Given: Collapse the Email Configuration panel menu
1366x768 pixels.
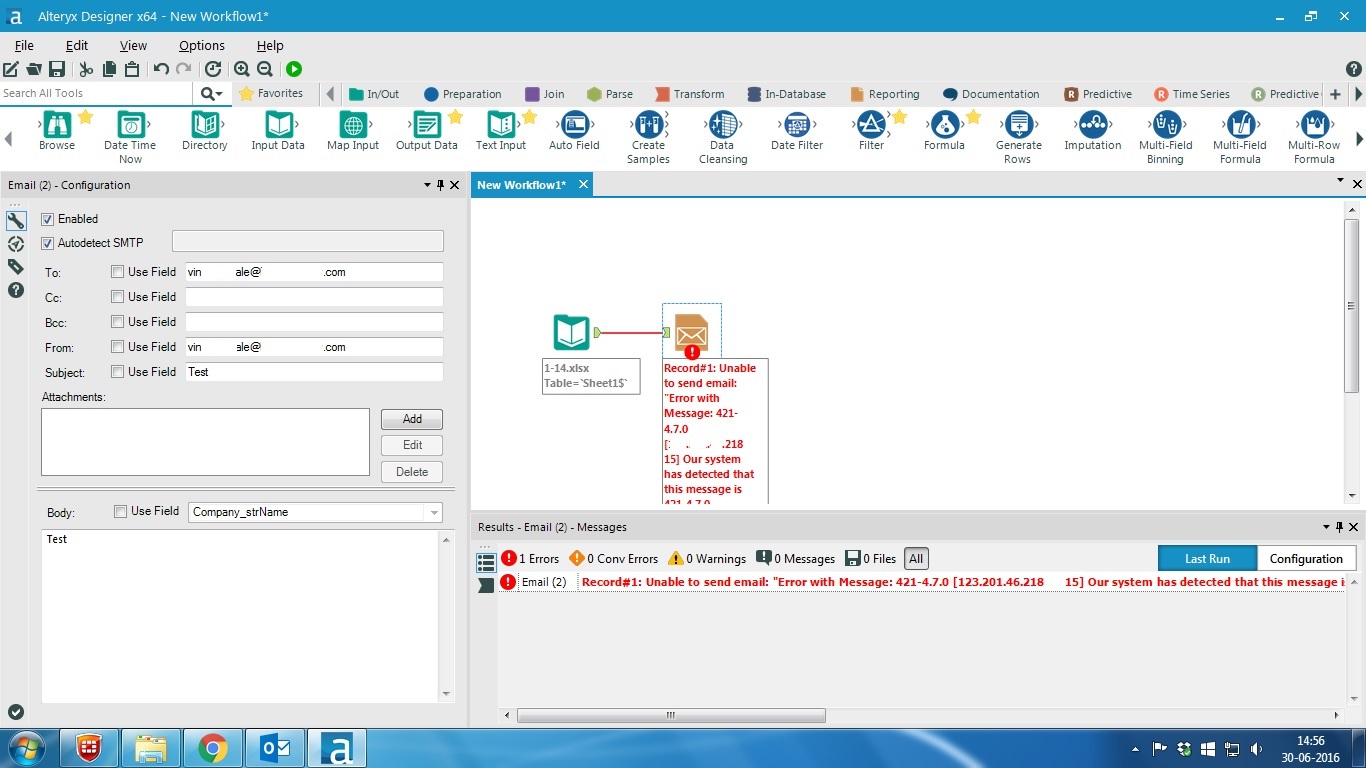Looking at the screenshot, I should [x=427, y=185].
